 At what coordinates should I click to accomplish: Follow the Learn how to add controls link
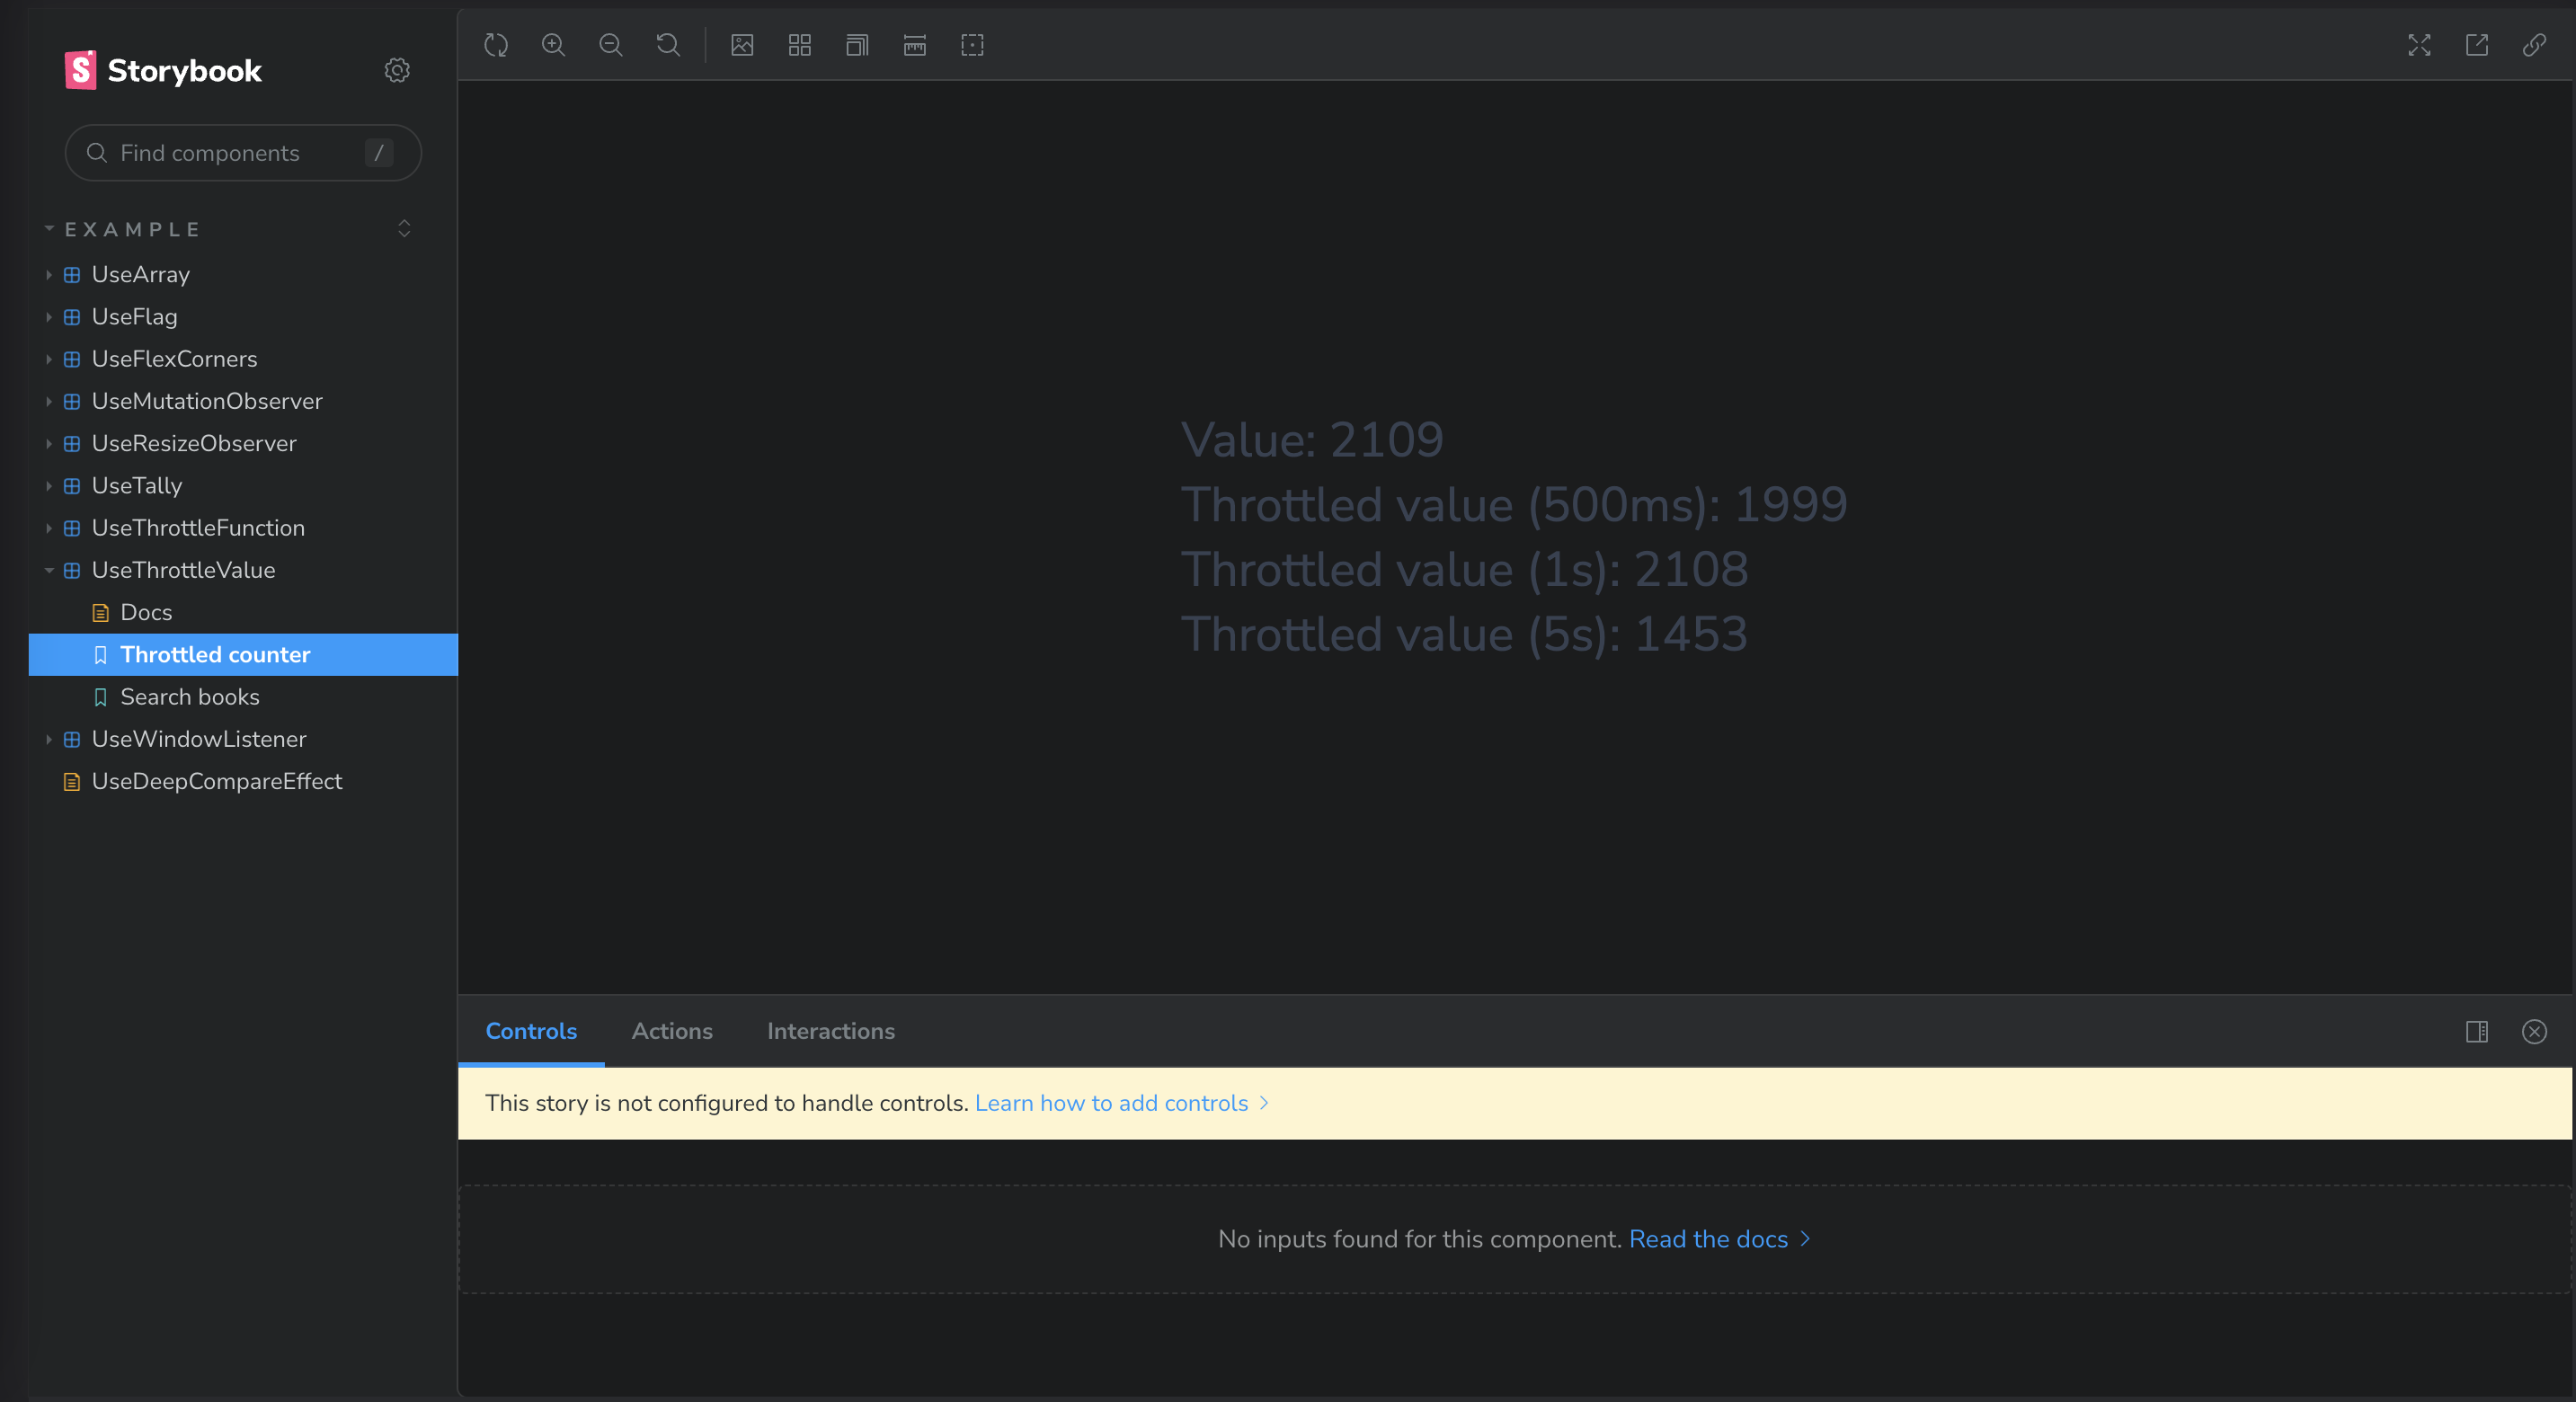[1111, 1103]
